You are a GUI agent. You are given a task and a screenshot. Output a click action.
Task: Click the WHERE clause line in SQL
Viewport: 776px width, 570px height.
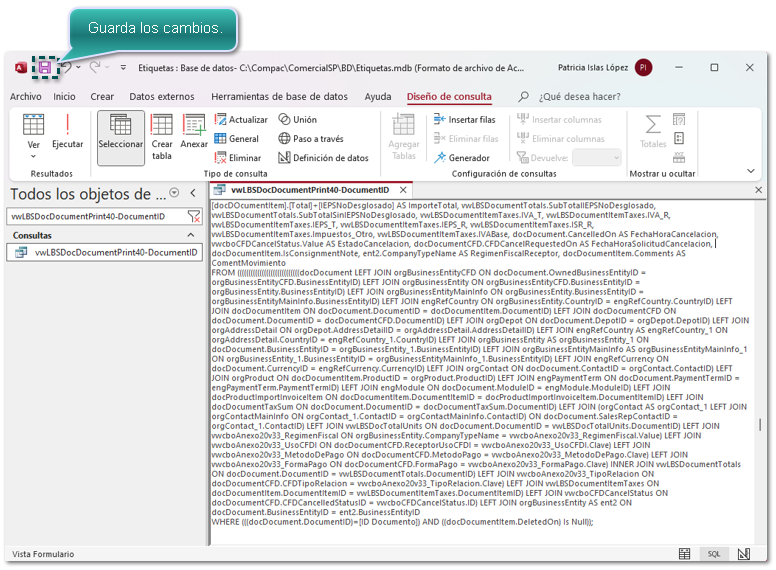402,522
